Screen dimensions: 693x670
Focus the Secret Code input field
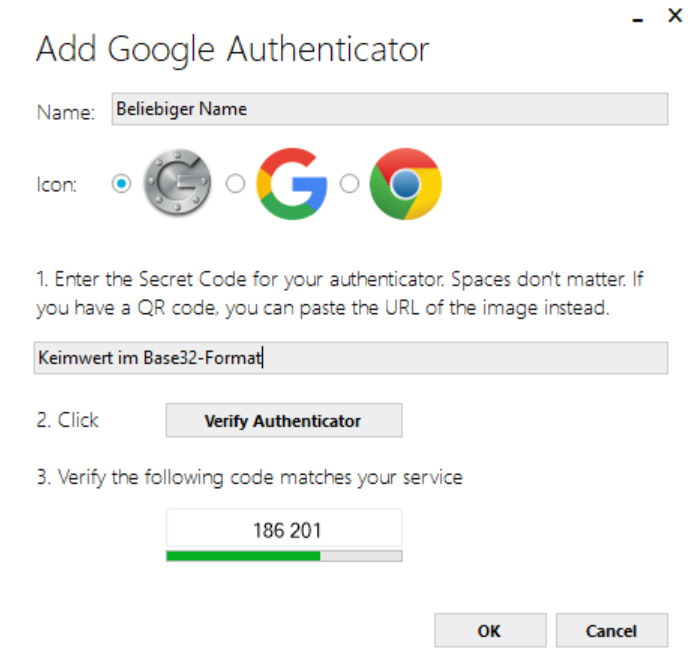pyautogui.click(x=350, y=357)
